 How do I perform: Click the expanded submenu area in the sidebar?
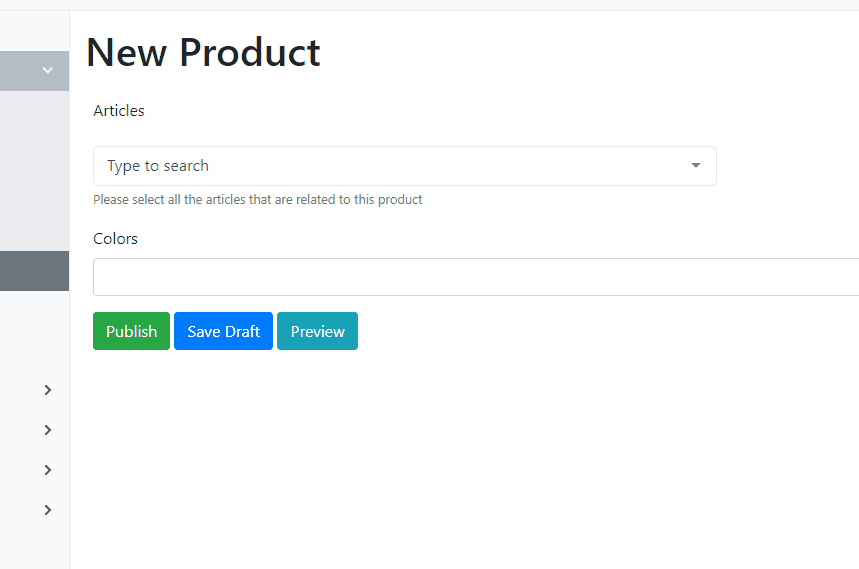pos(35,171)
